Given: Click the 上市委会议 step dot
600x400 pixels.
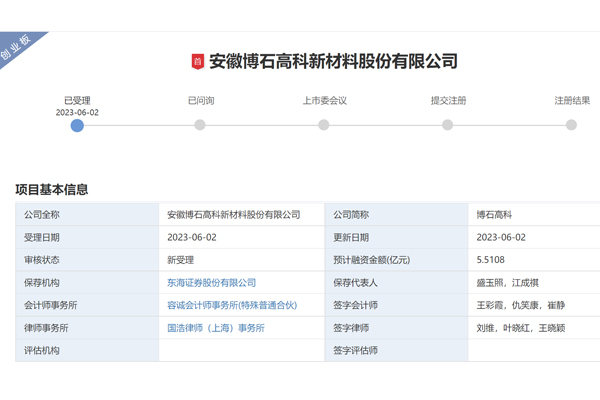Looking at the screenshot, I should click(x=323, y=125).
